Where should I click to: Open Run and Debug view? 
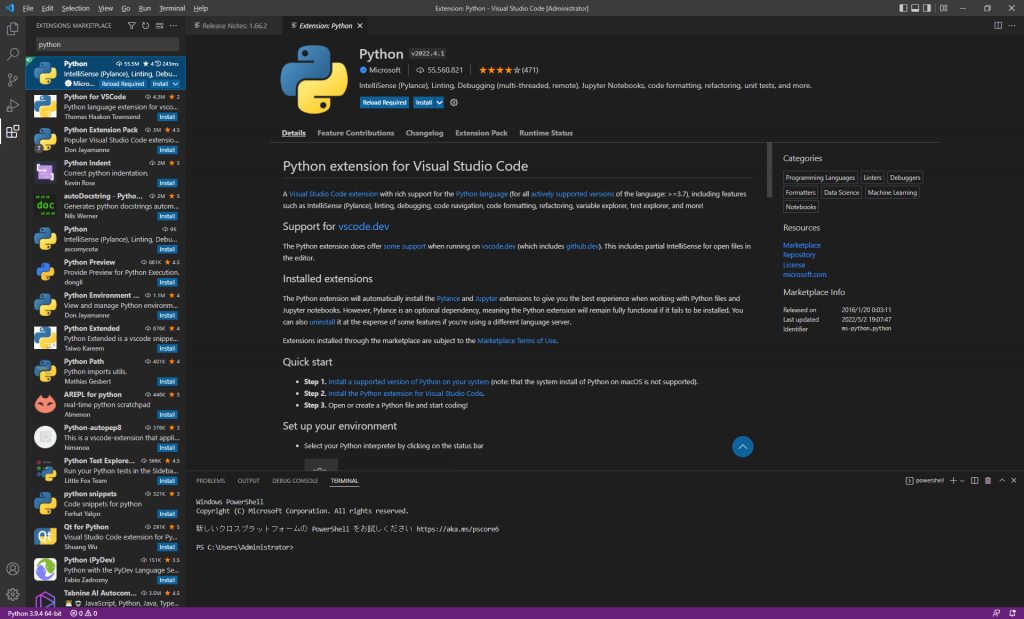pyautogui.click(x=13, y=105)
